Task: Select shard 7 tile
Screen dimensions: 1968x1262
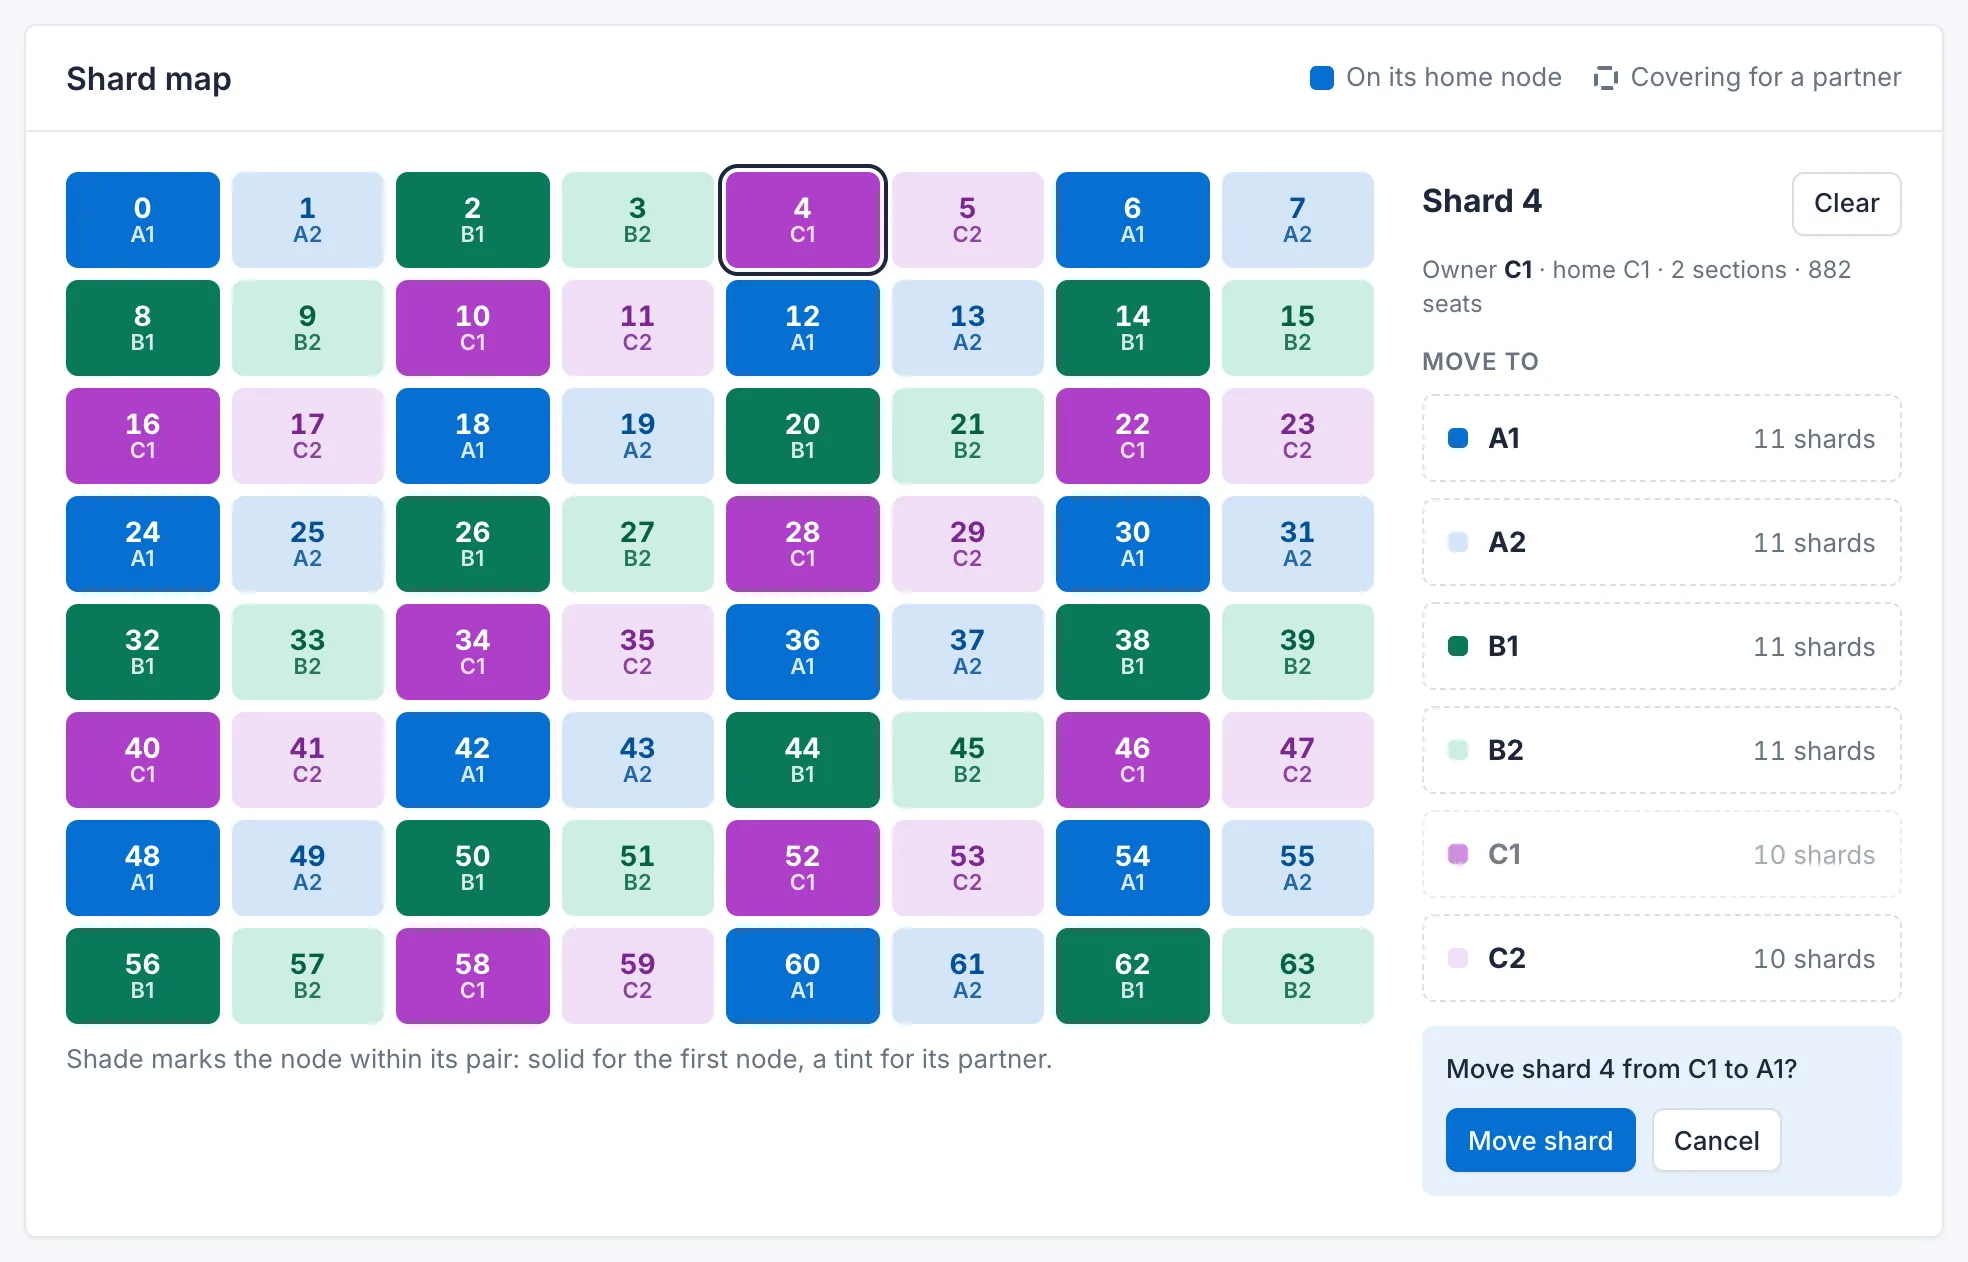Action: pos(1298,220)
